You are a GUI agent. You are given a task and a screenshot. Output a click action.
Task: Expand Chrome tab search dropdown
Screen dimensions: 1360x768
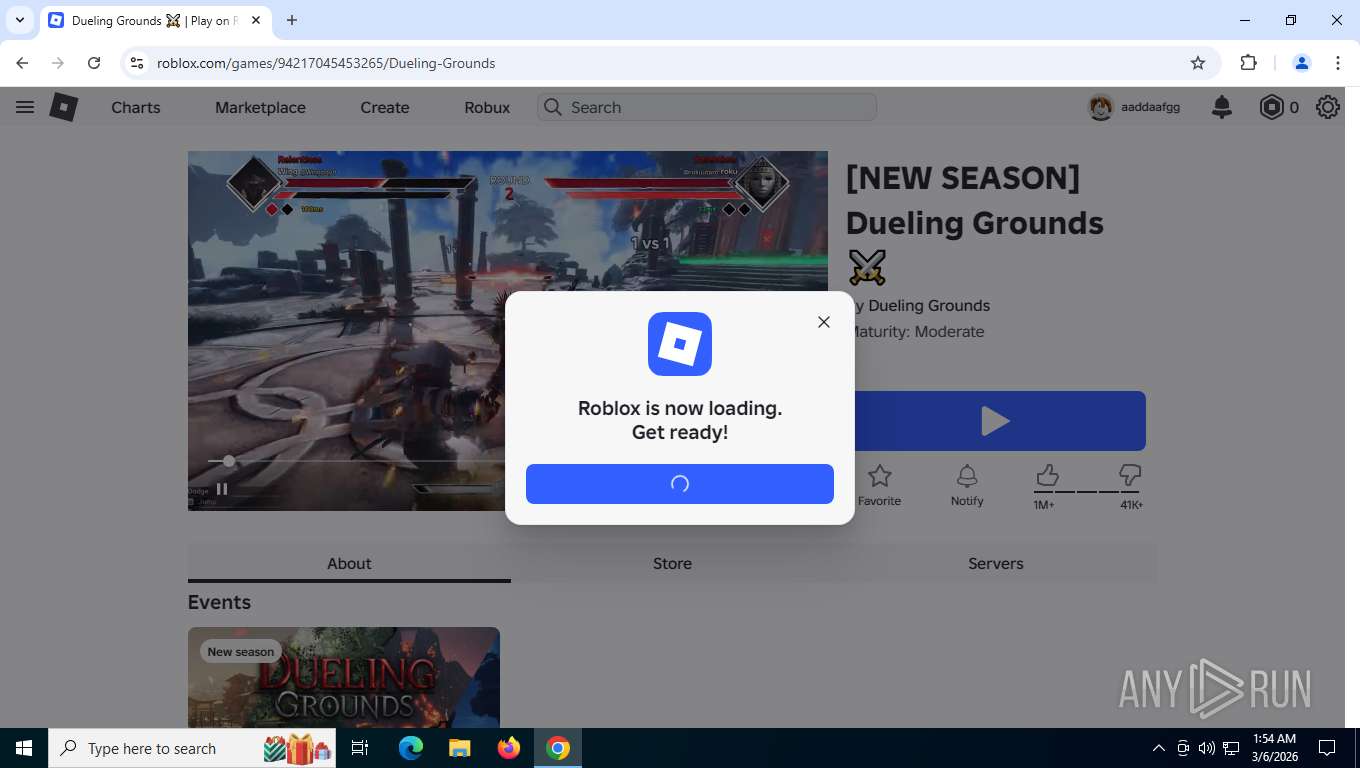pos(20,20)
